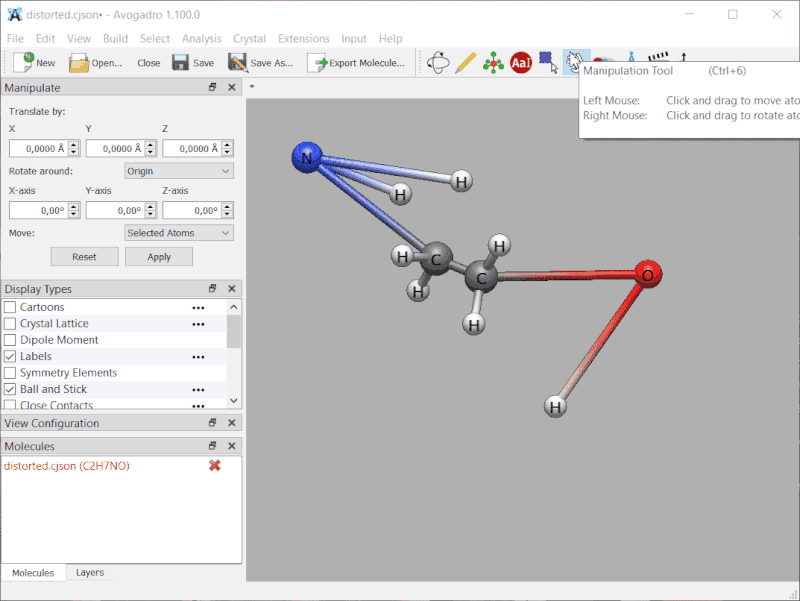
Task: Enable the Symmetry Elements checkbox
Action: [x=10, y=372]
